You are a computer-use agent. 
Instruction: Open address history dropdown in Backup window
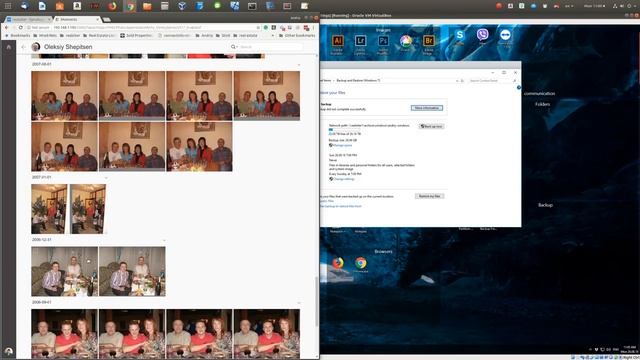457,81
